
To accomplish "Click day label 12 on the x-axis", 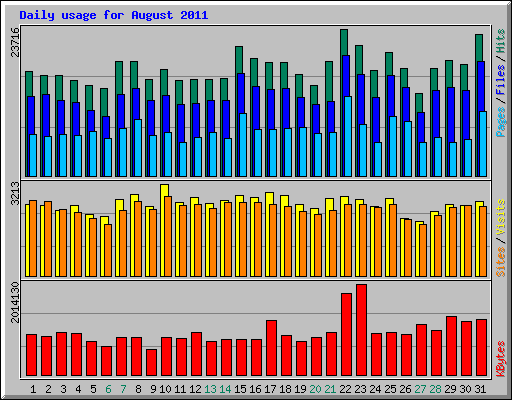I will 195,389.
